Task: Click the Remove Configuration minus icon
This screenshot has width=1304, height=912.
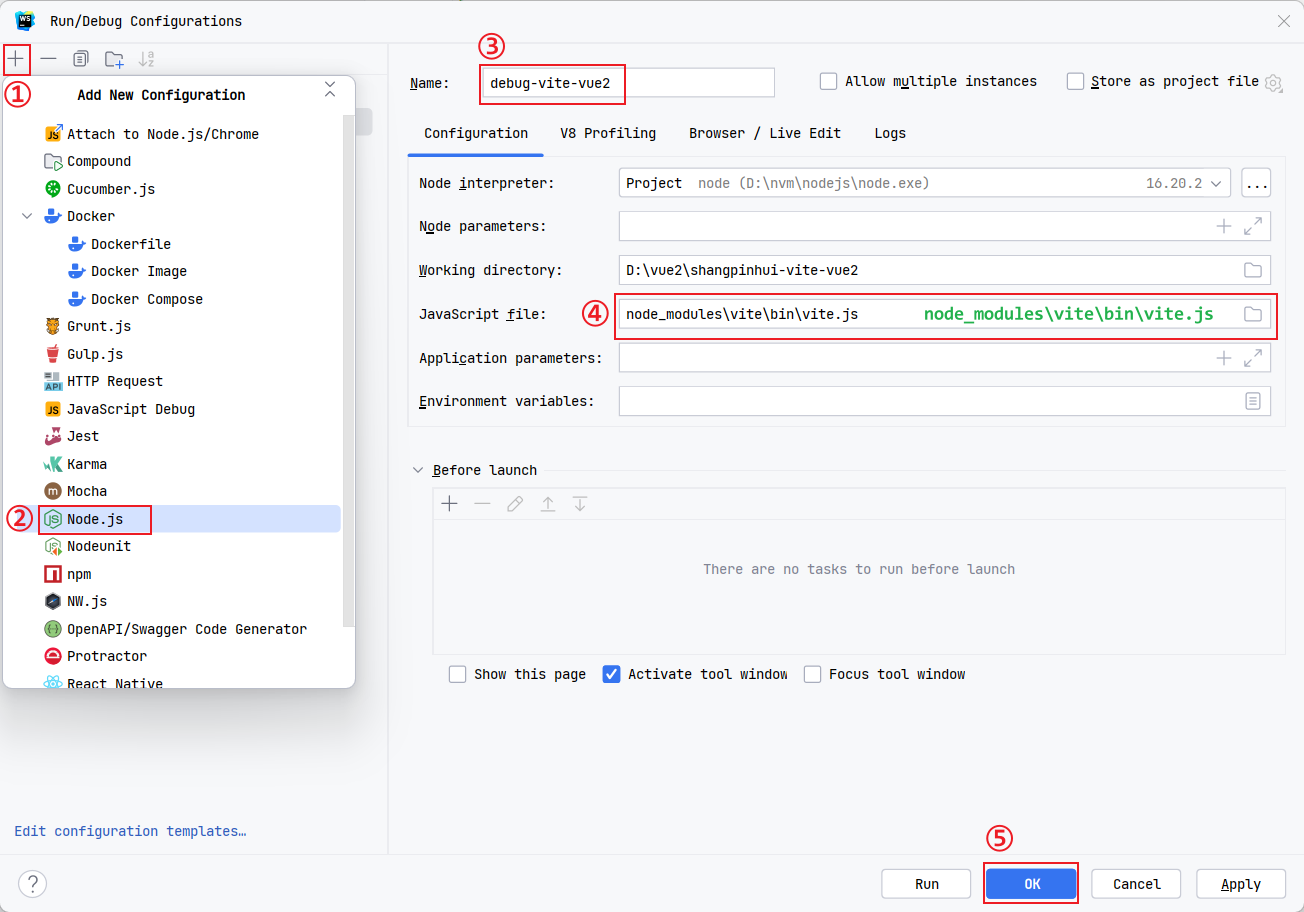Action: click(48, 59)
